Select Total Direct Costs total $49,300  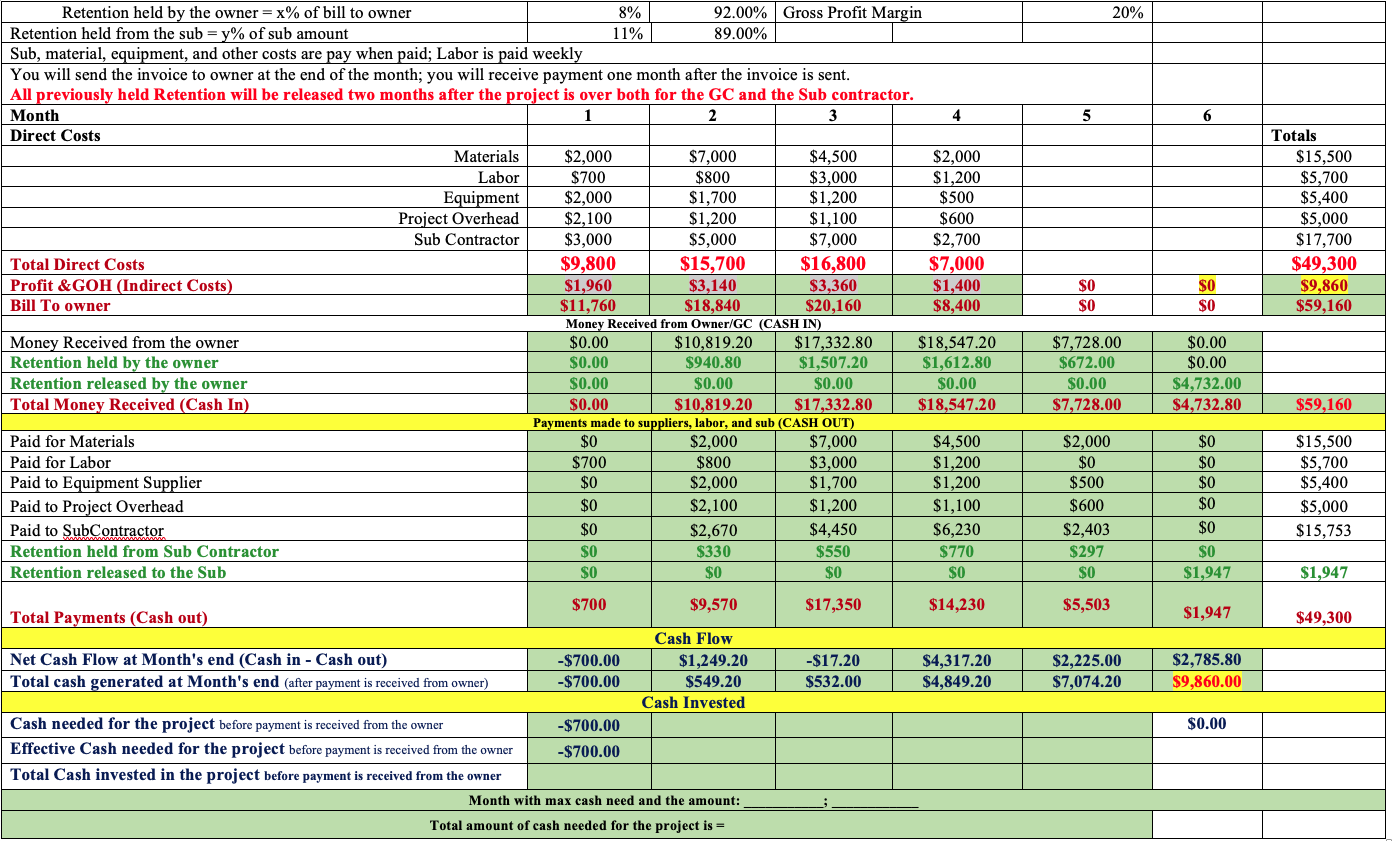click(x=1323, y=264)
